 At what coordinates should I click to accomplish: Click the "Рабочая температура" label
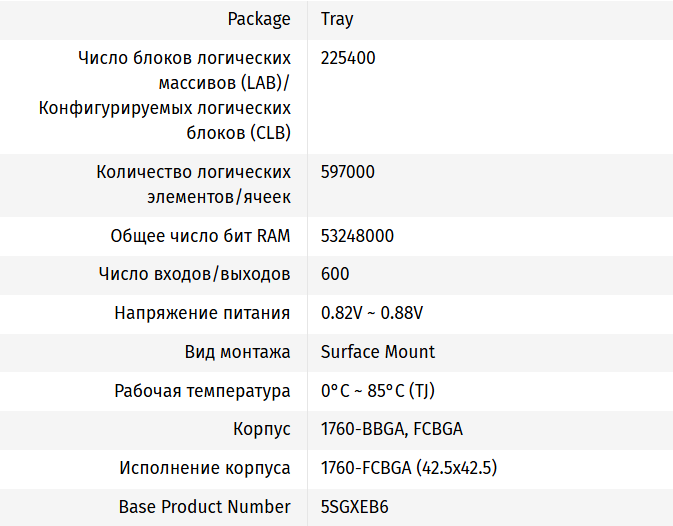[202, 391]
